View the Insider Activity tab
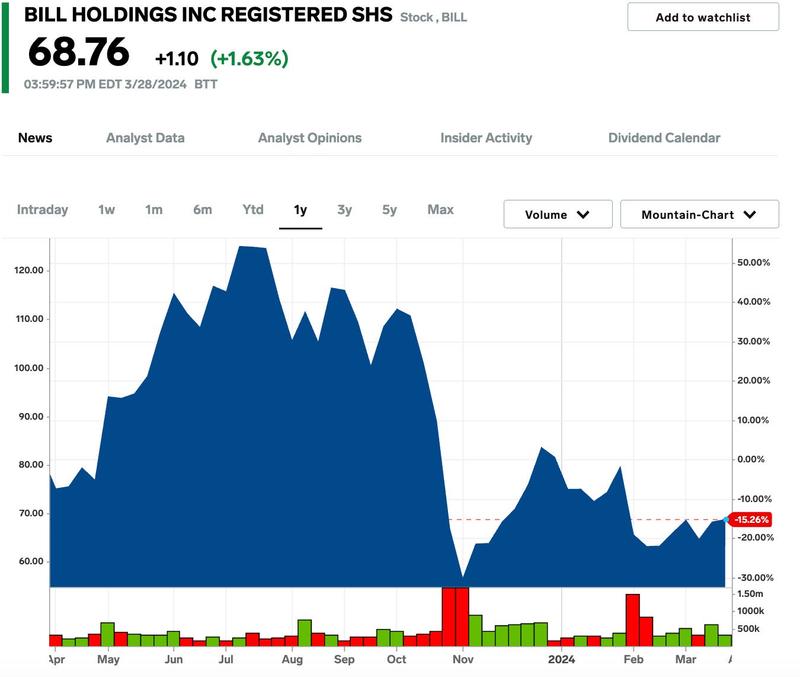Viewport: 800px width, 677px height. point(486,138)
